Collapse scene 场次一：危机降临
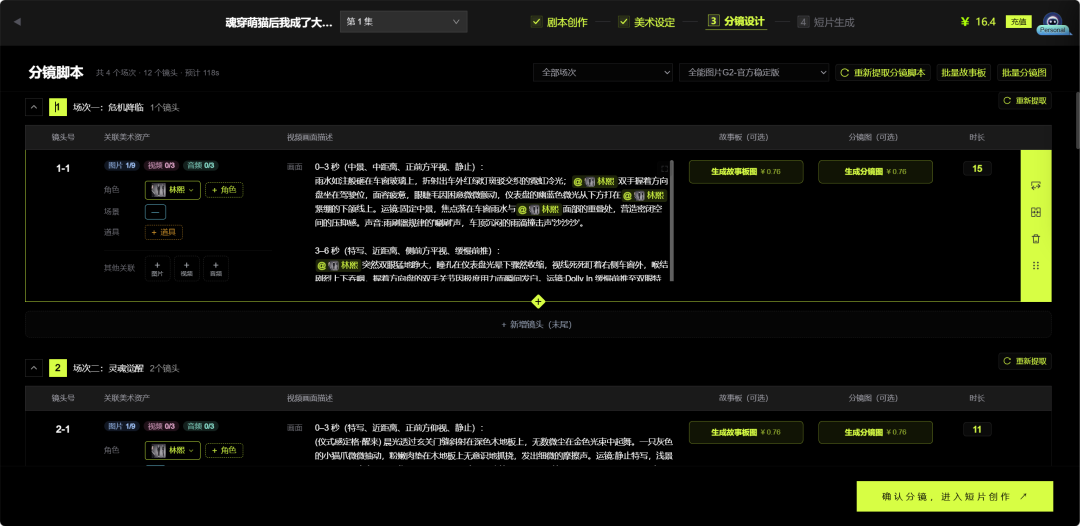This screenshot has width=1080, height=526. tap(34, 107)
